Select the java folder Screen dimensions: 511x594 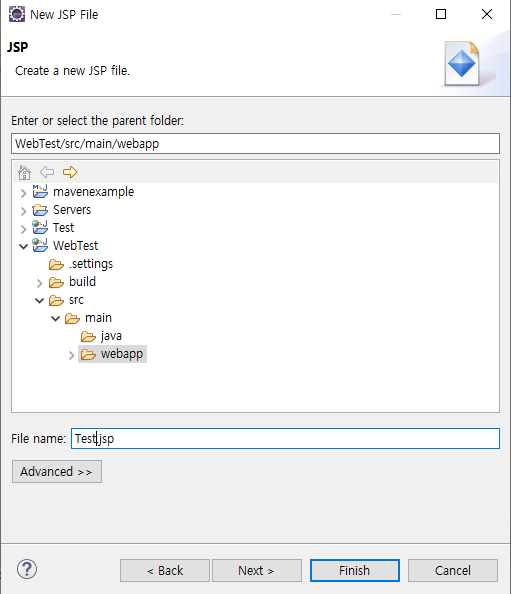(101, 336)
